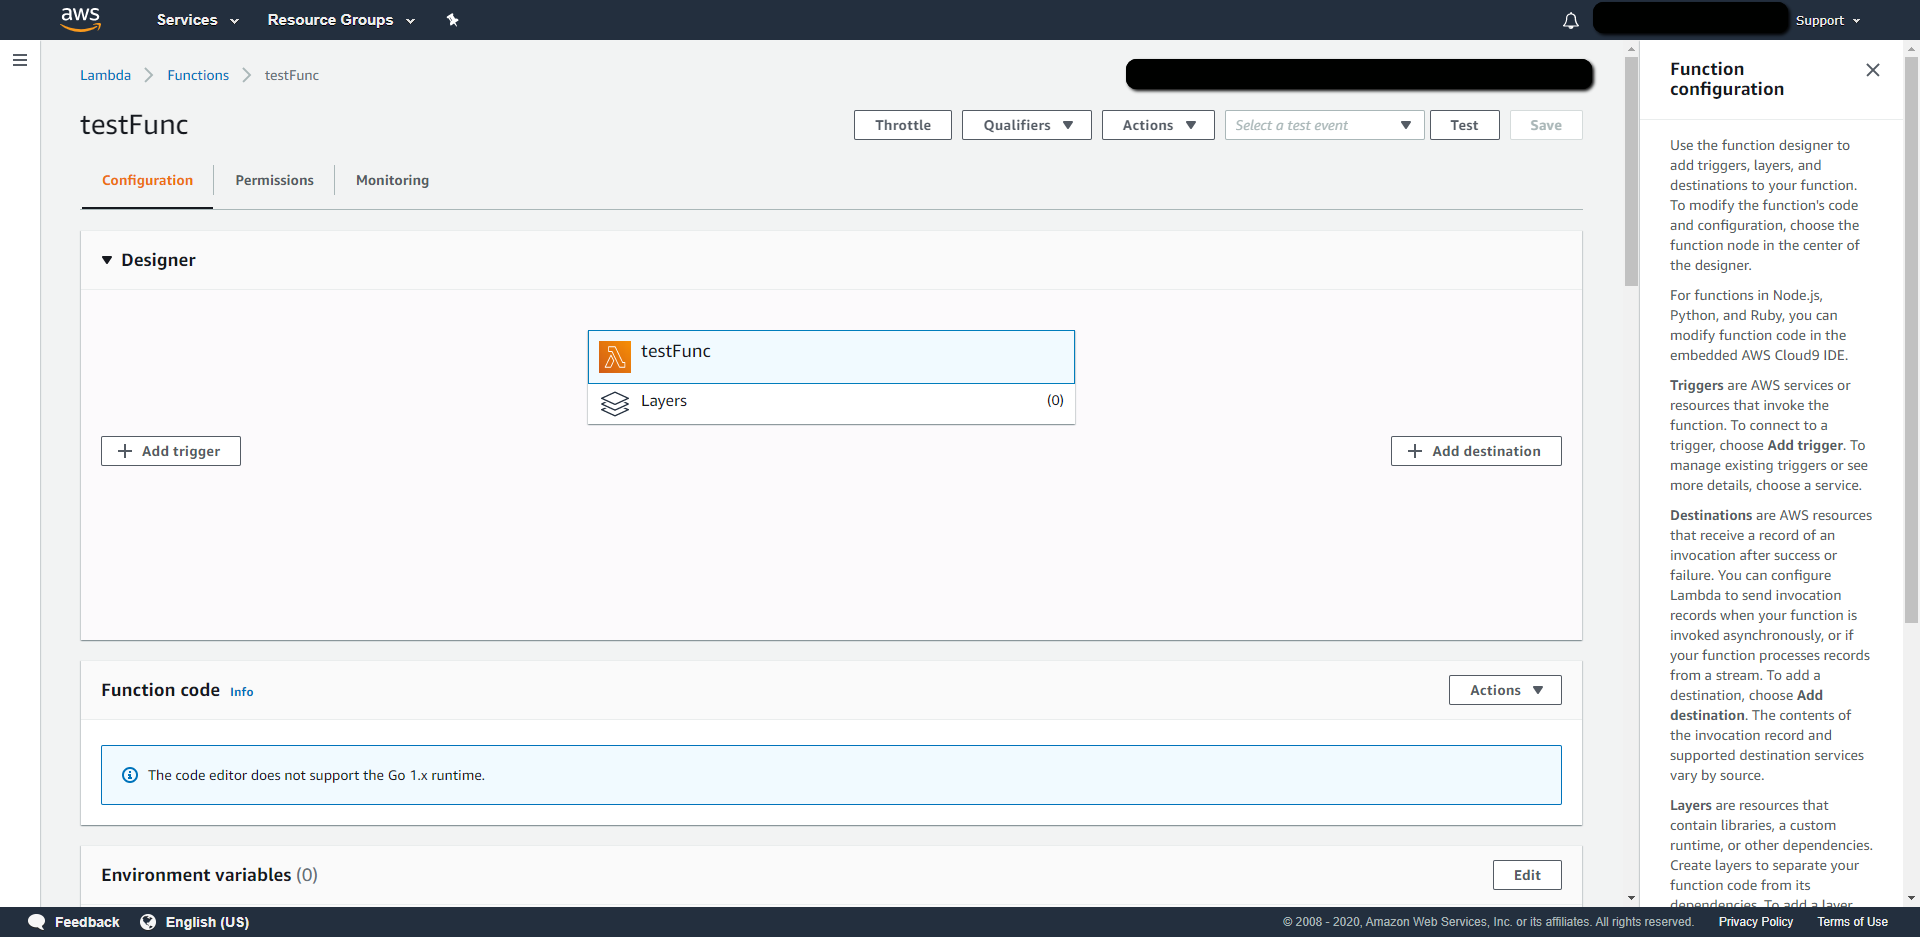Click the orange Lambda function icon
This screenshot has width=1920, height=937.
[x=614, y=357]
